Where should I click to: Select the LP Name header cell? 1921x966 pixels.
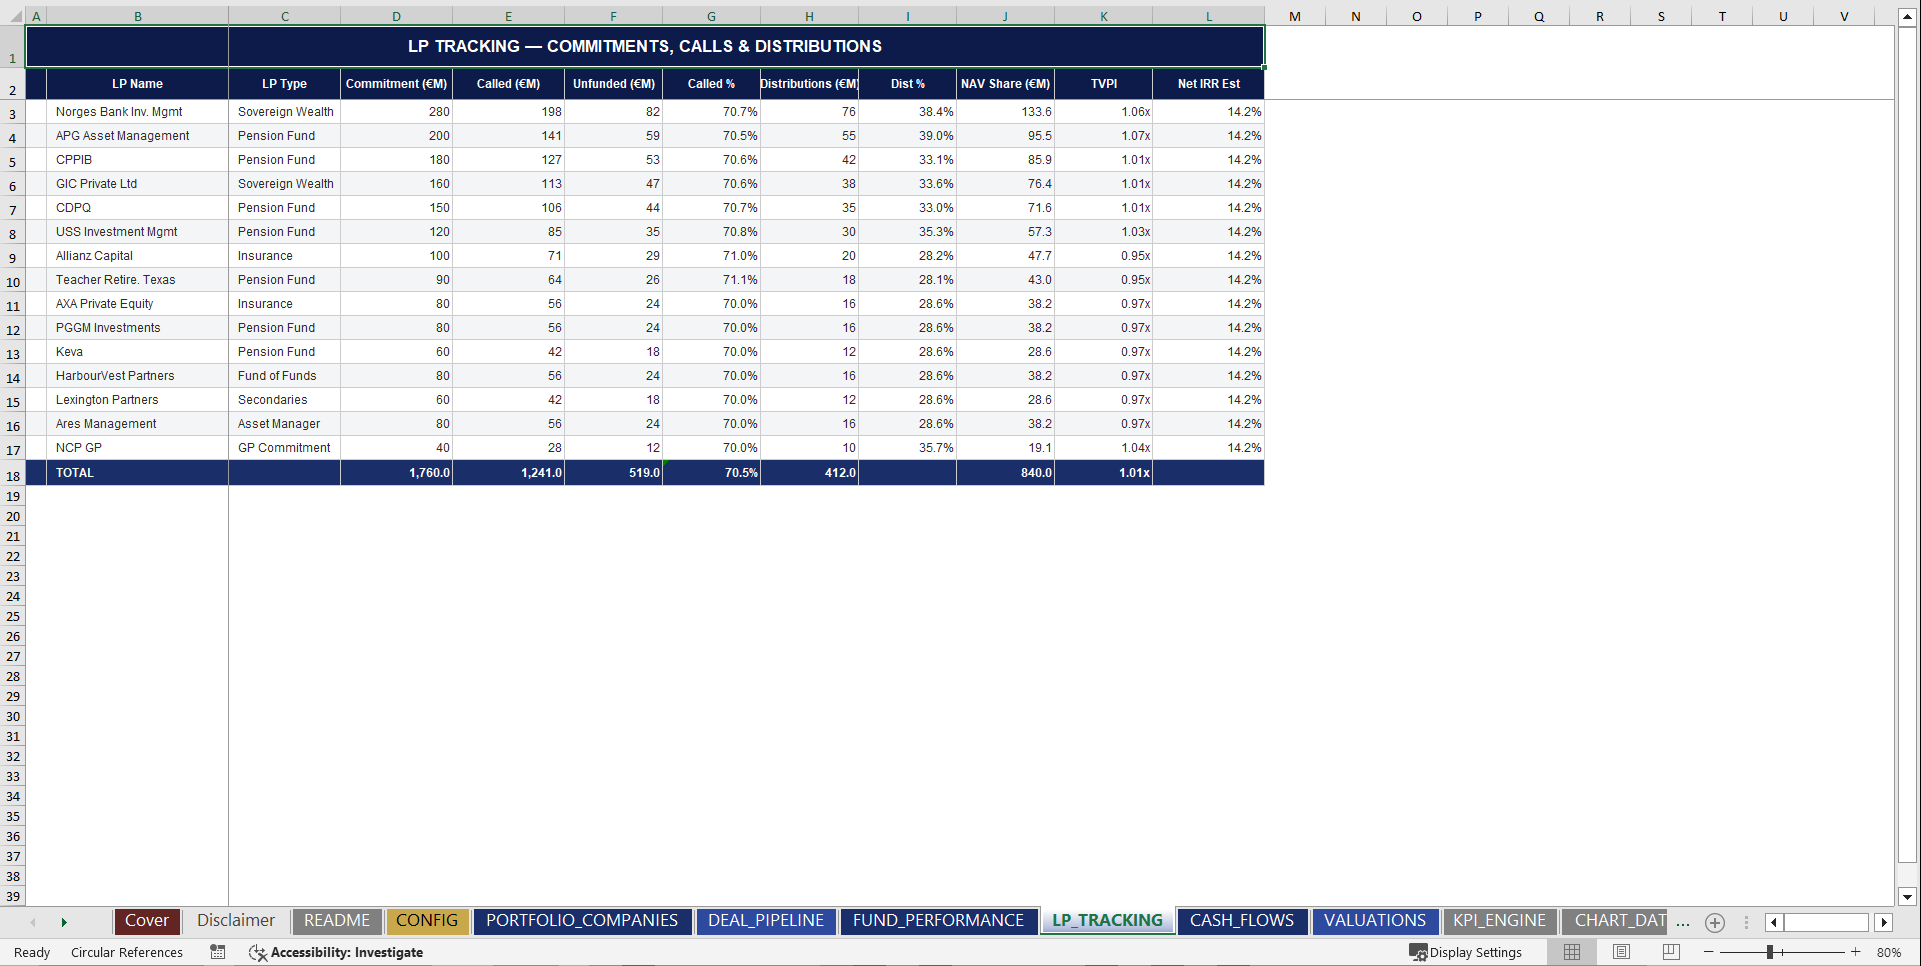tap(137, 84)
